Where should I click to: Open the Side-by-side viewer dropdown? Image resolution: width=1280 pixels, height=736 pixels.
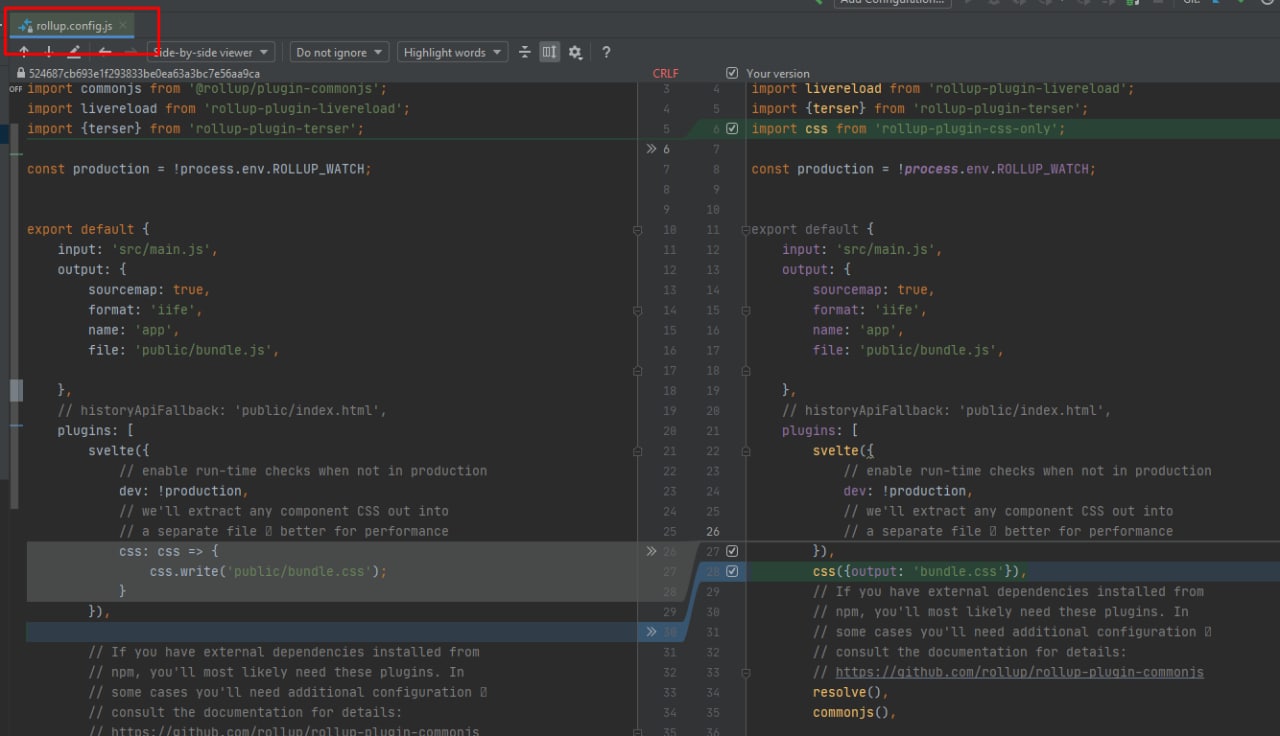(x=210, y=52)
